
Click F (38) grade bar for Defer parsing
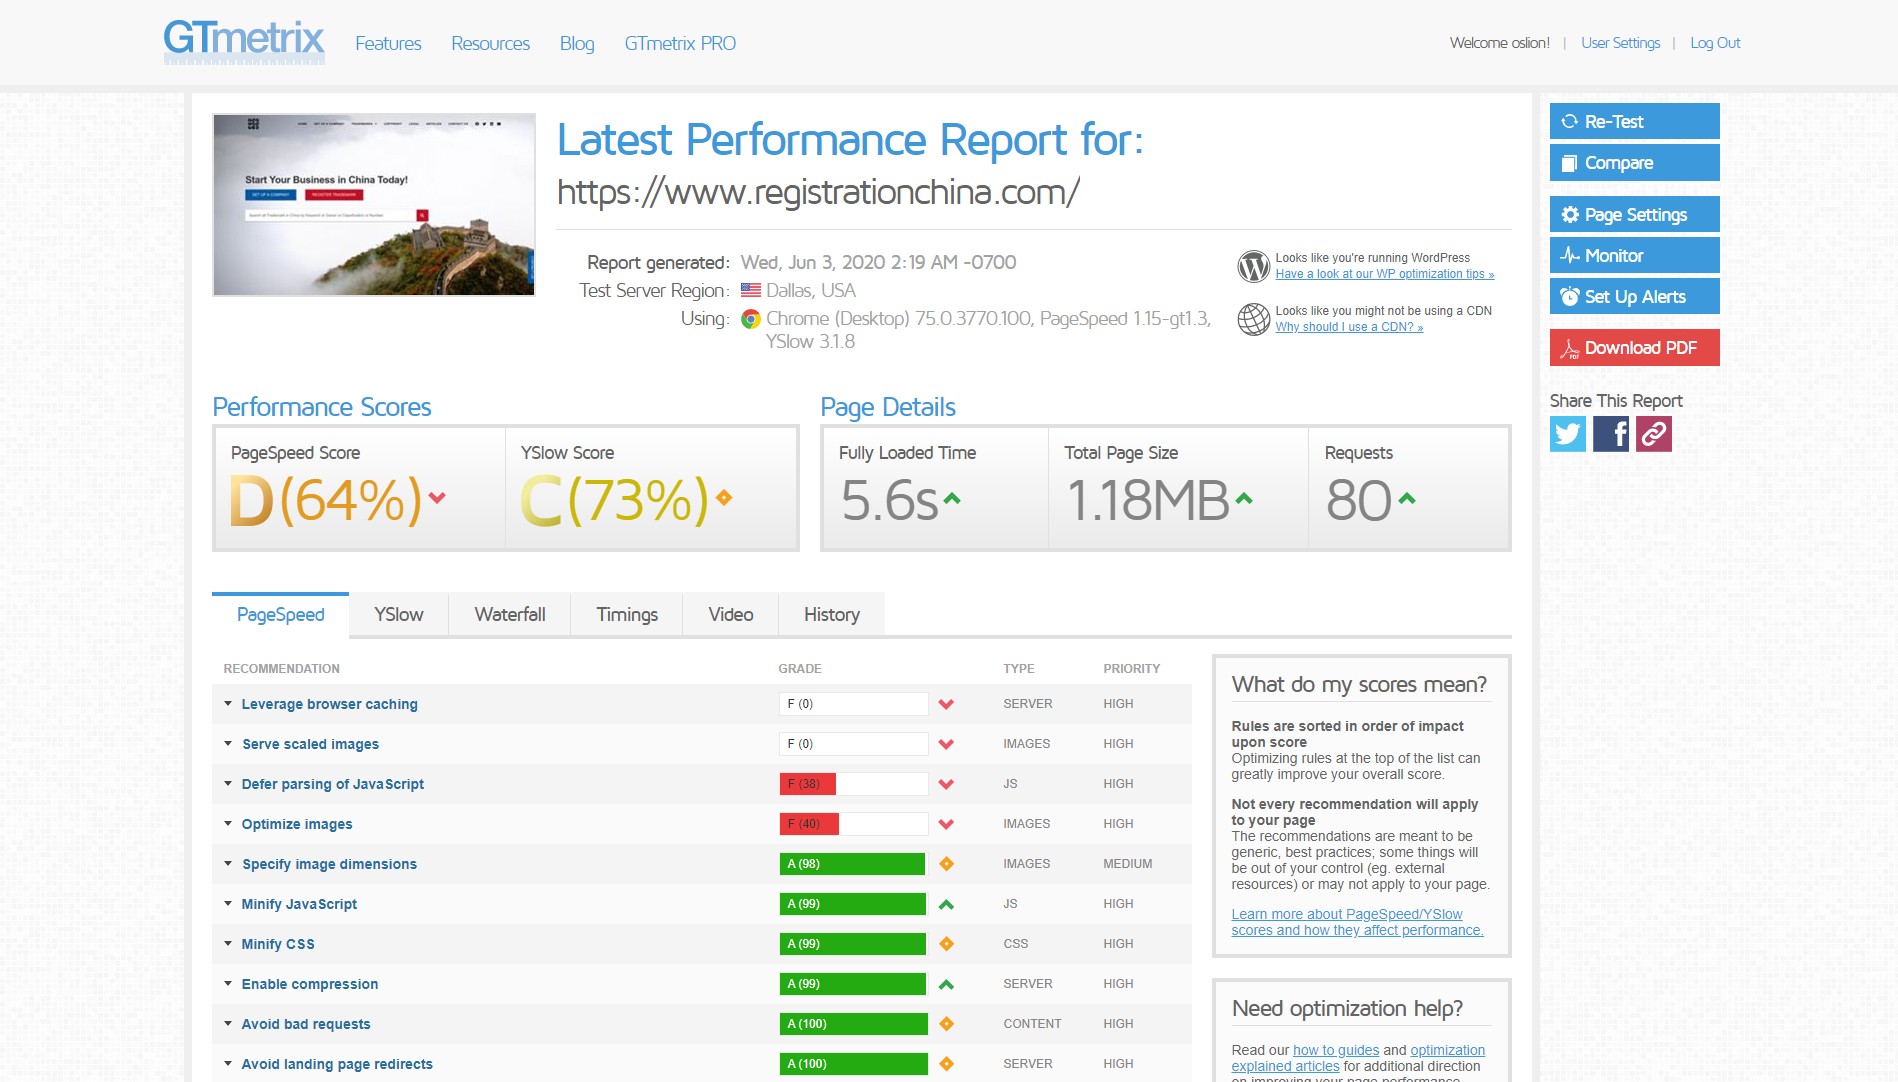pos(854,784)
